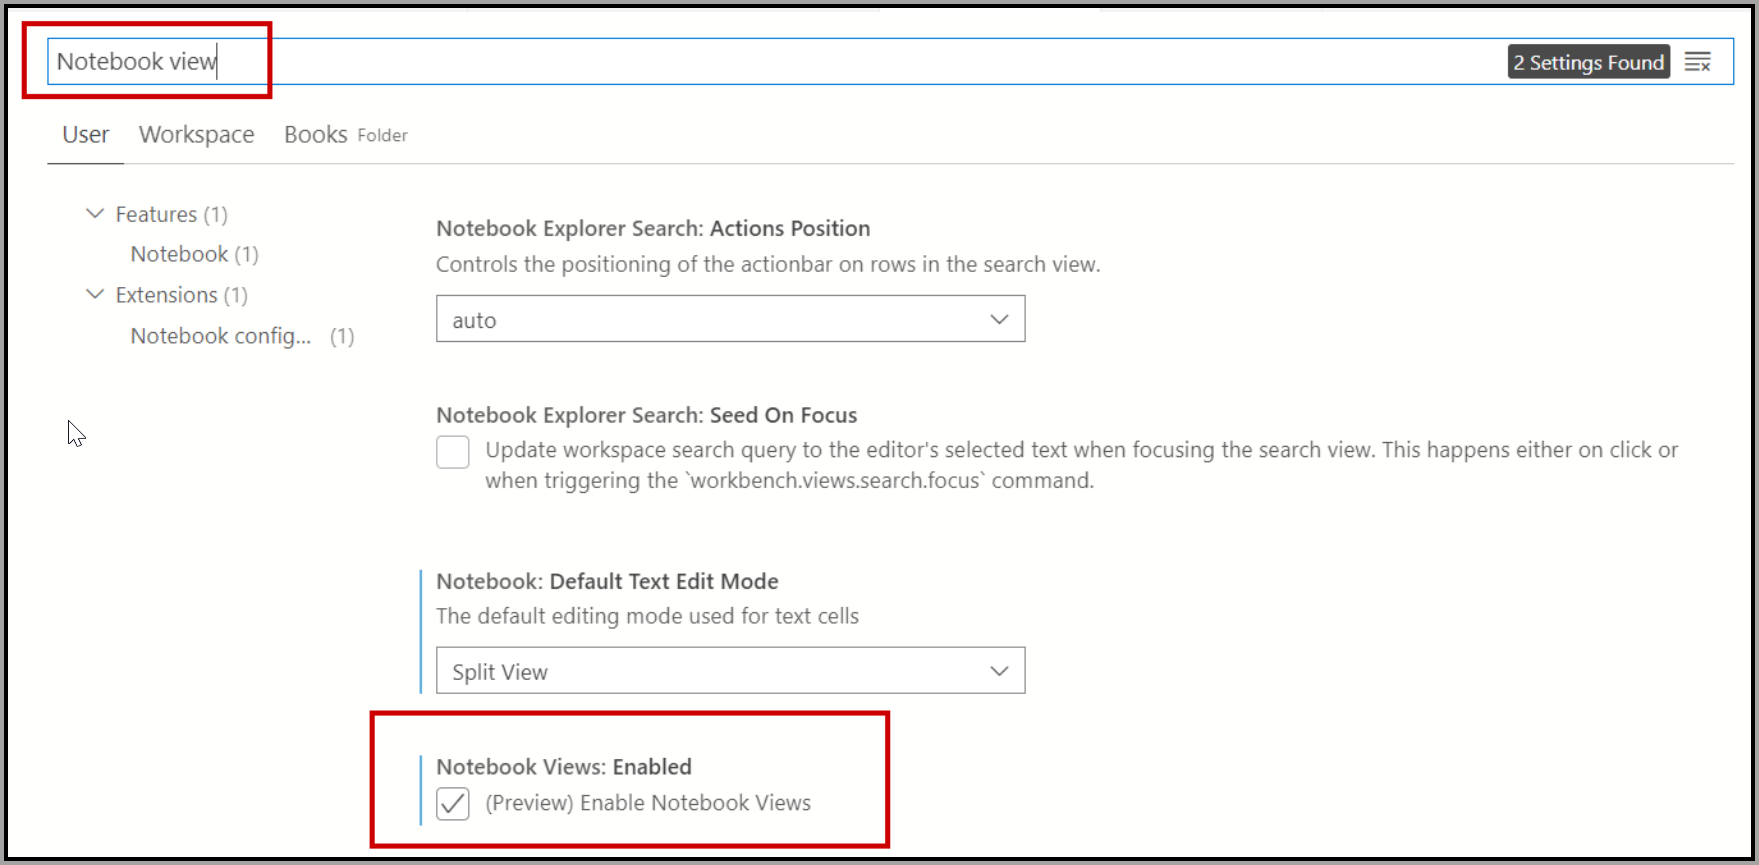Click the 'Notebook Views: Enabled' setting title
The image size is (1759, 865).
point(563,767)
